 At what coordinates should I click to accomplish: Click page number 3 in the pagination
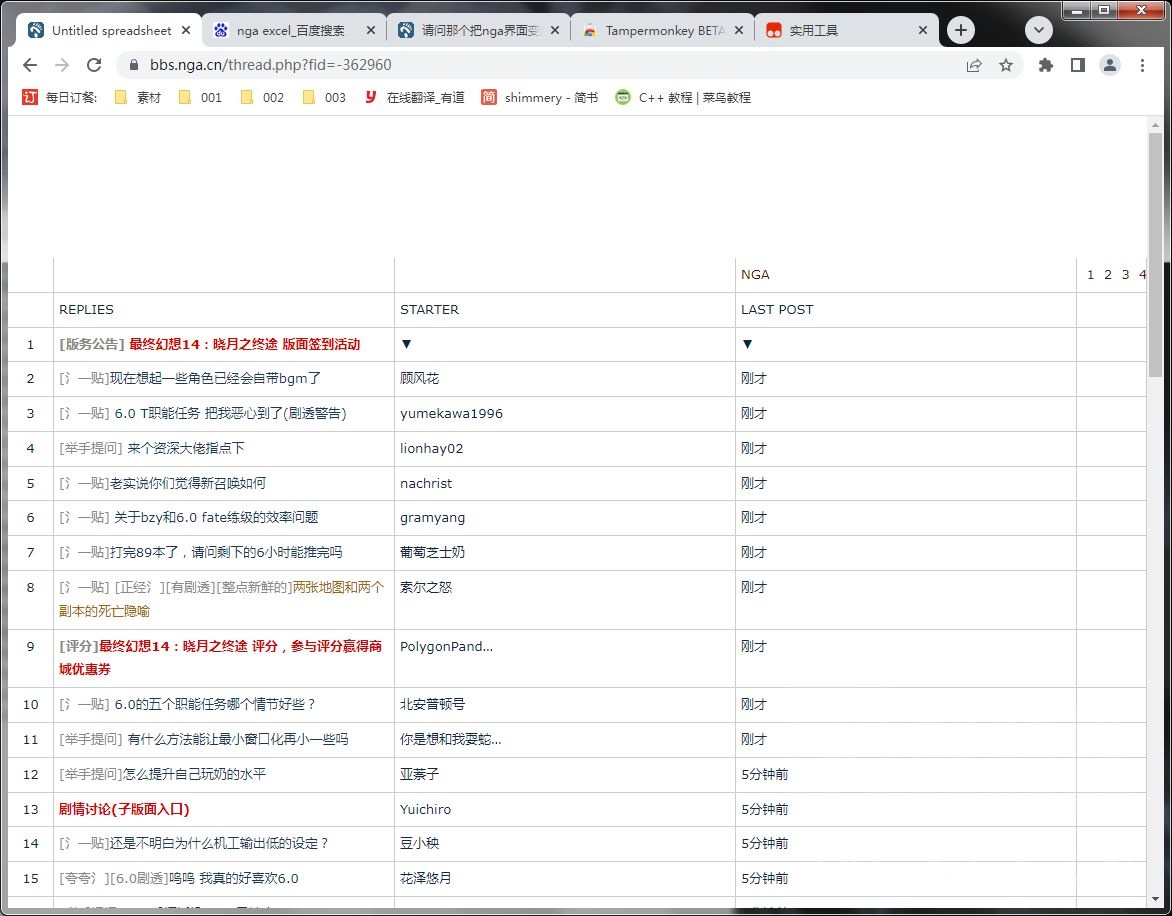[1124, 274]
